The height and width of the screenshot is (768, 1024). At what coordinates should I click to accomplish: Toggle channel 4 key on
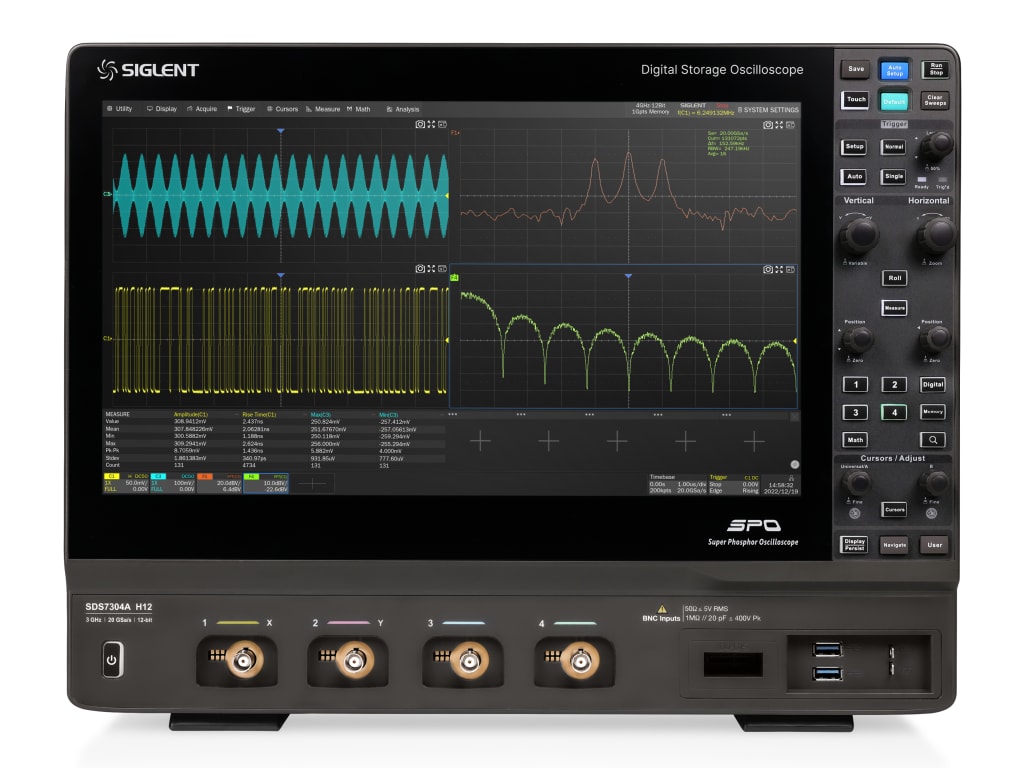[894, 412]
